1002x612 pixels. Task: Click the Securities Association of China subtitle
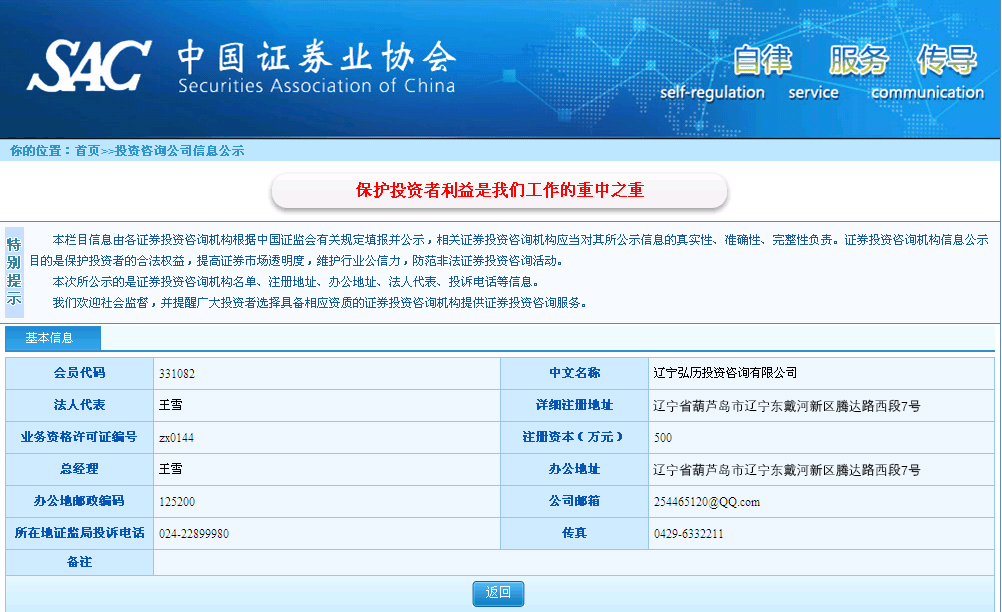317,86
